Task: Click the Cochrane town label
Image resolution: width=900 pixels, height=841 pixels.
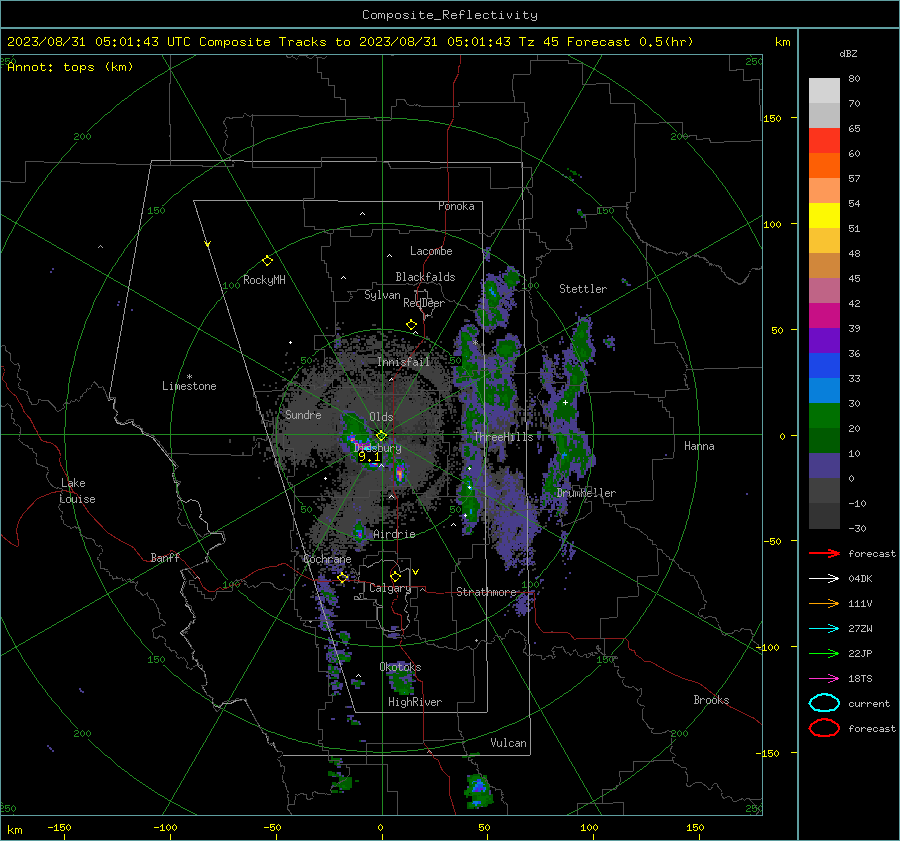Action: point(327,559)
